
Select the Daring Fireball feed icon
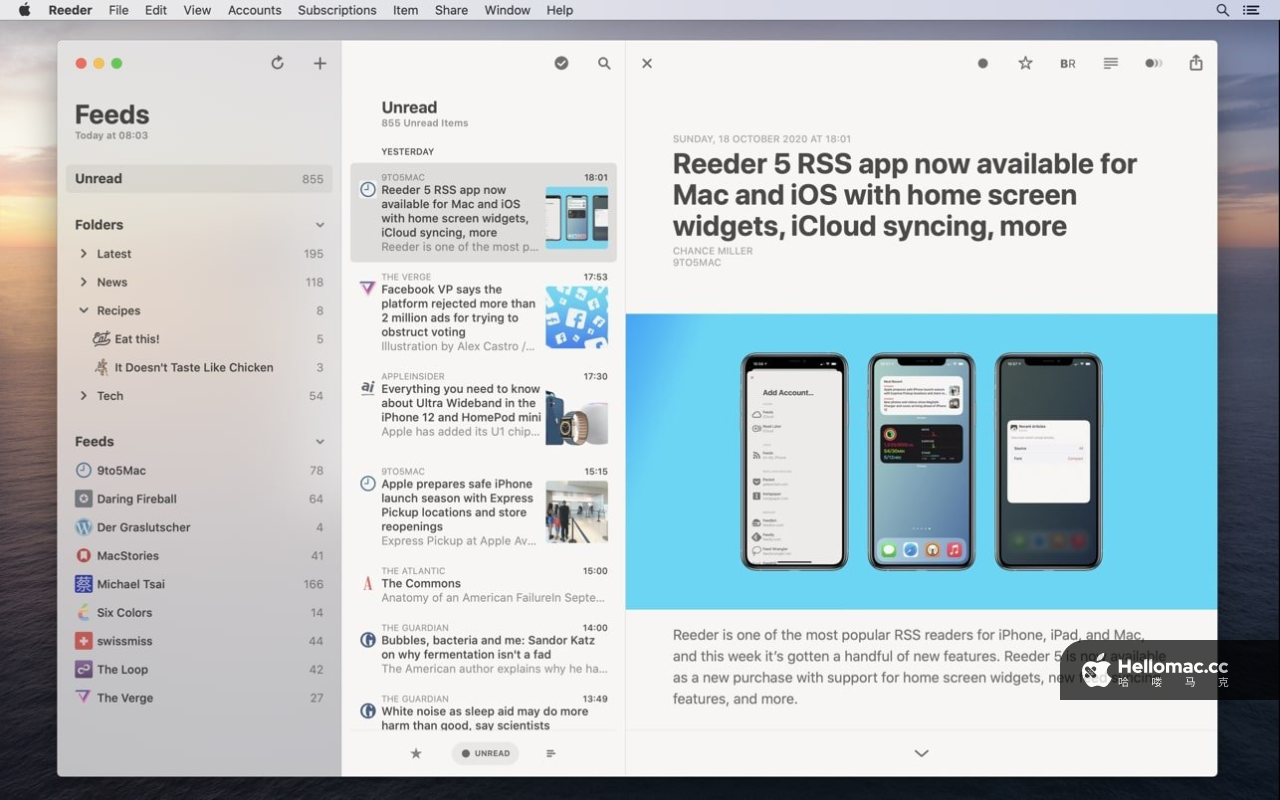click(x=83, y=499)
